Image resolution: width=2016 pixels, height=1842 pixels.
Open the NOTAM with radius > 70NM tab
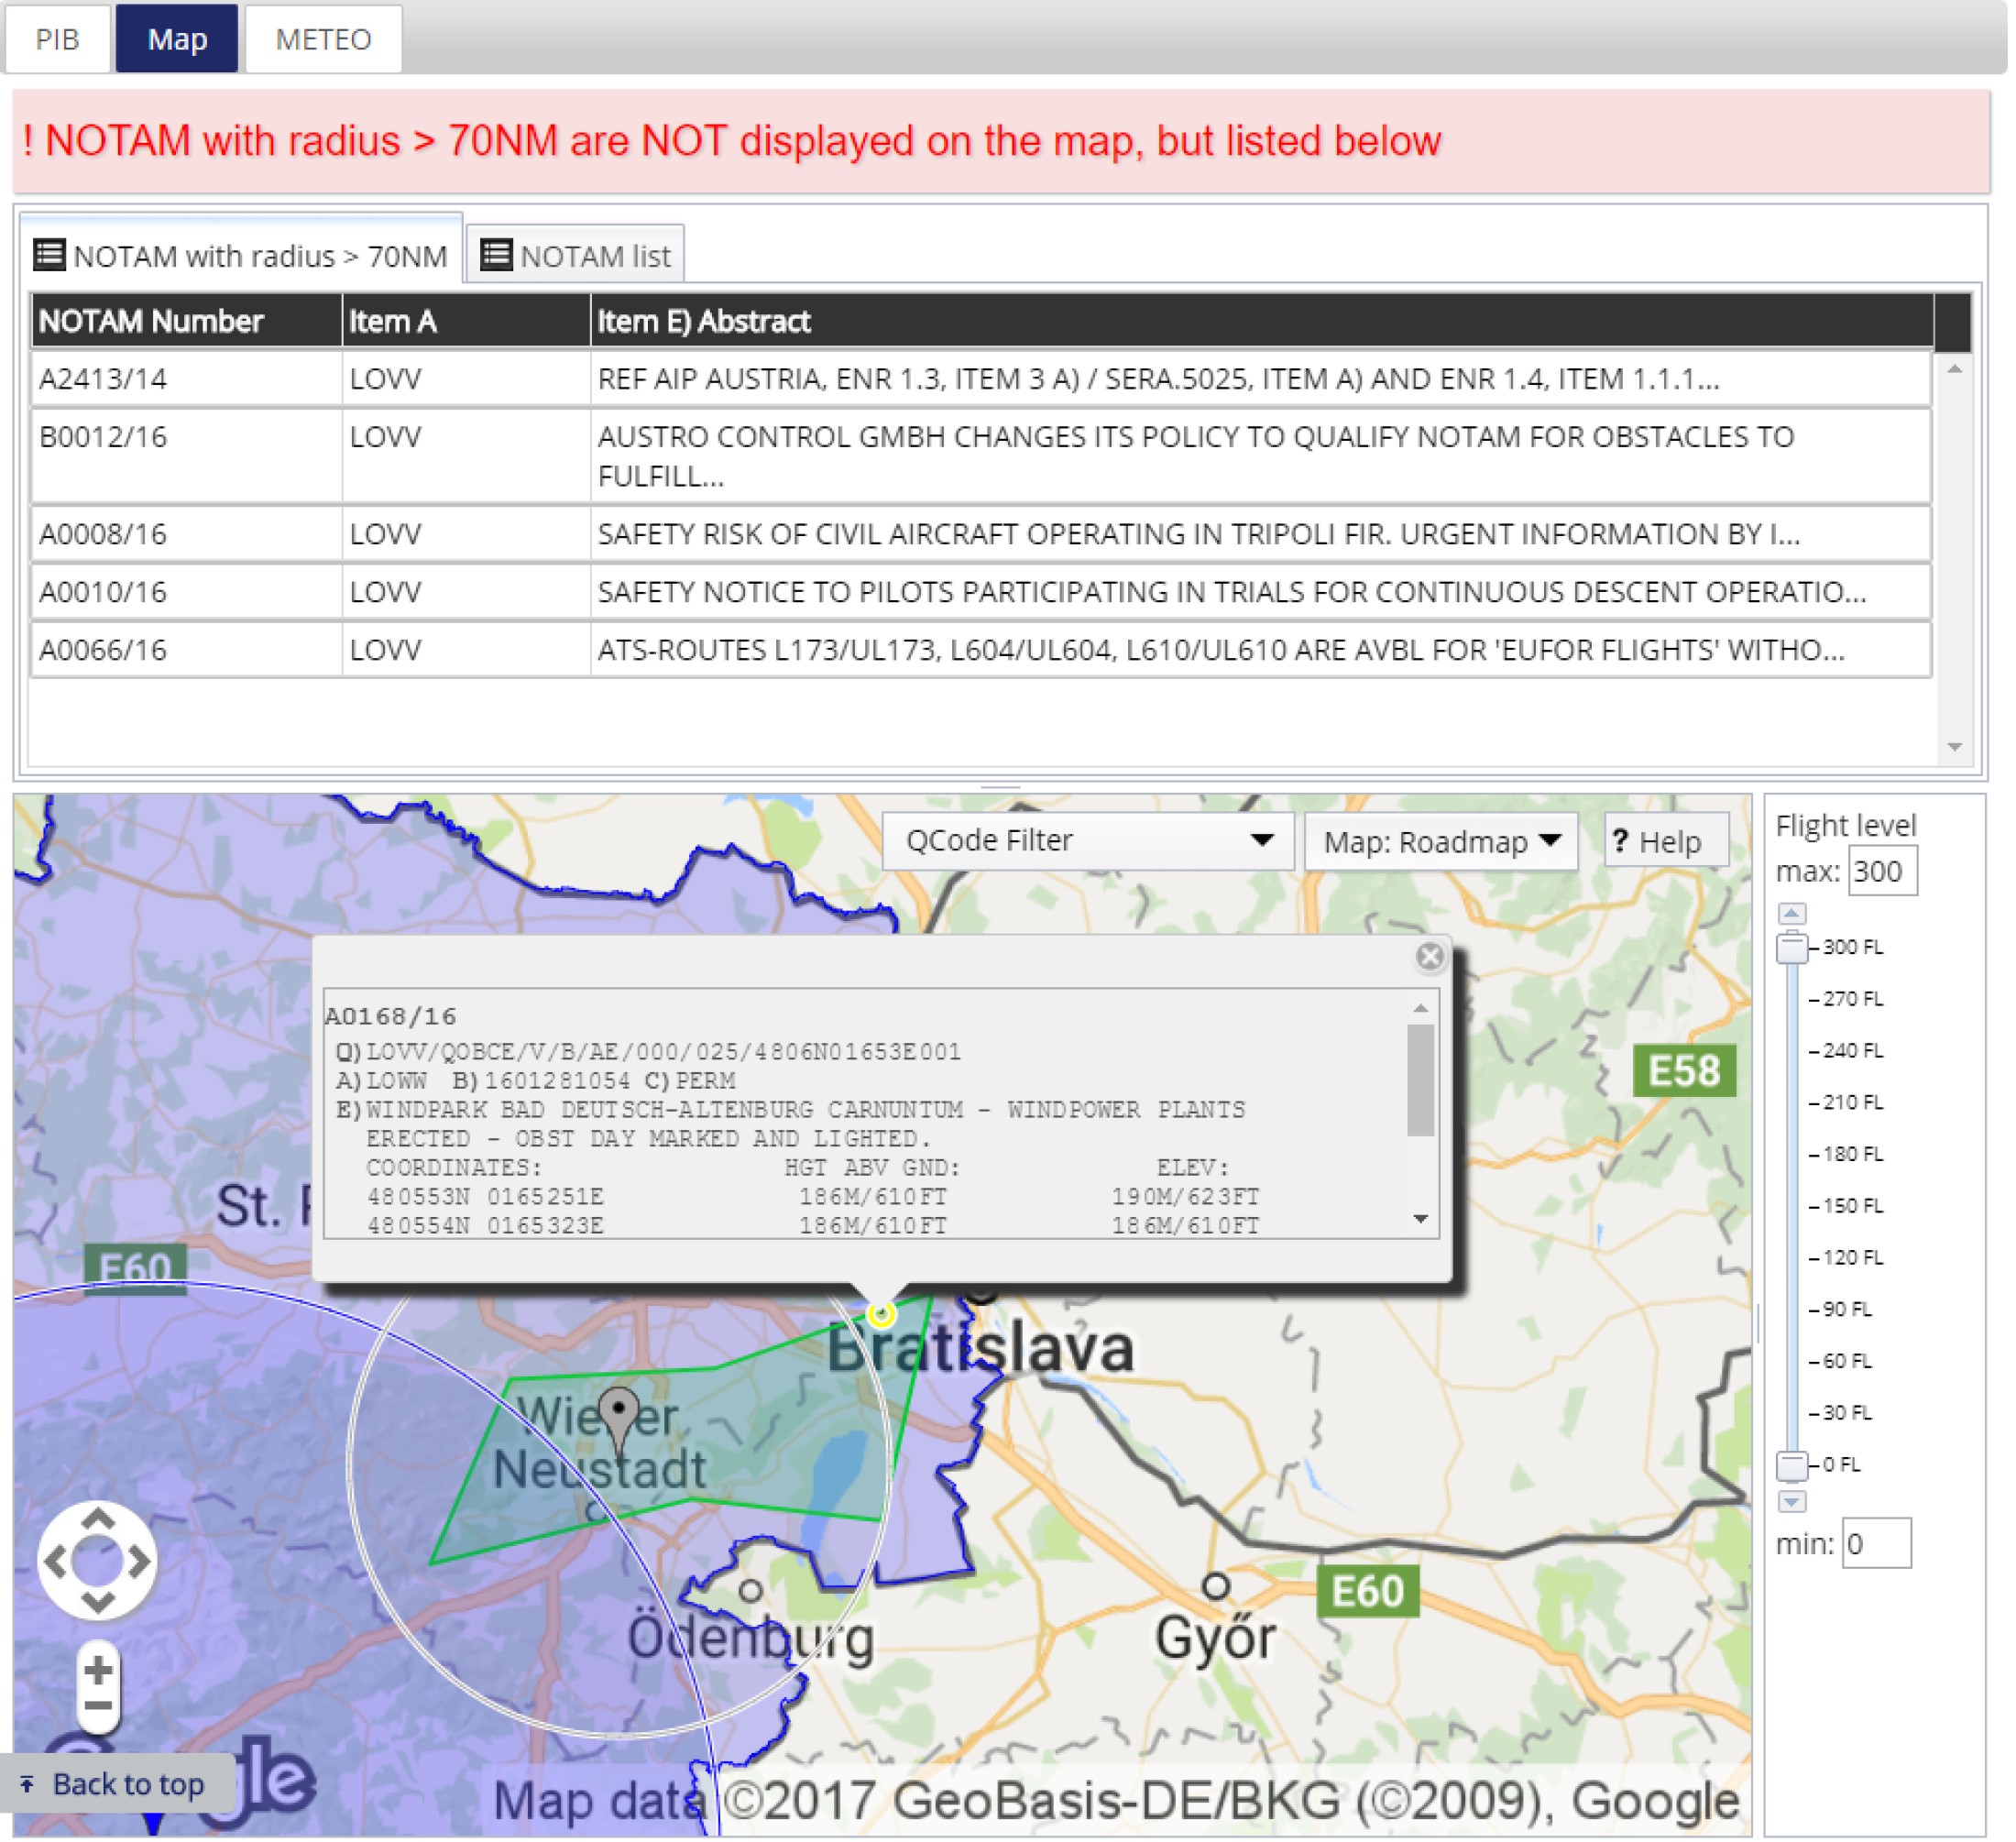(x=241, y=256)
